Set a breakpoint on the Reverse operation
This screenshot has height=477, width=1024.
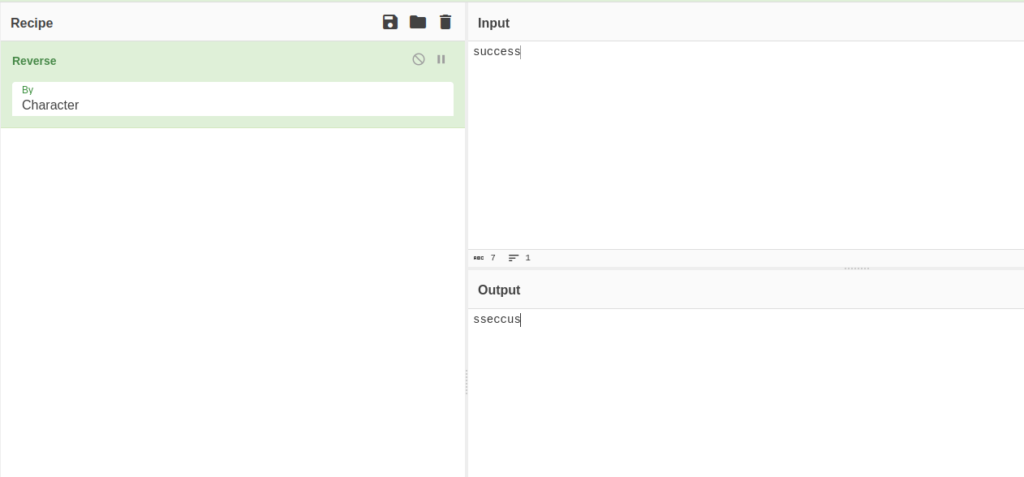(441, 59)
